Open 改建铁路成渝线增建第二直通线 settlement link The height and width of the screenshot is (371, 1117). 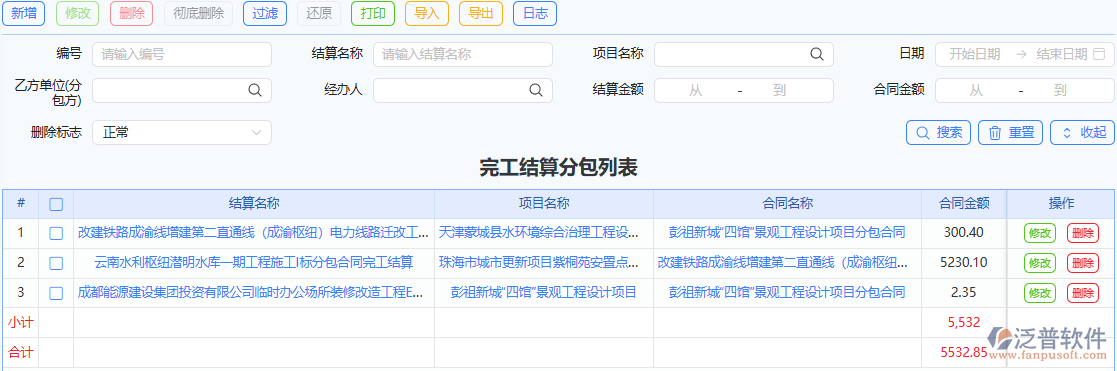[254, 232]
